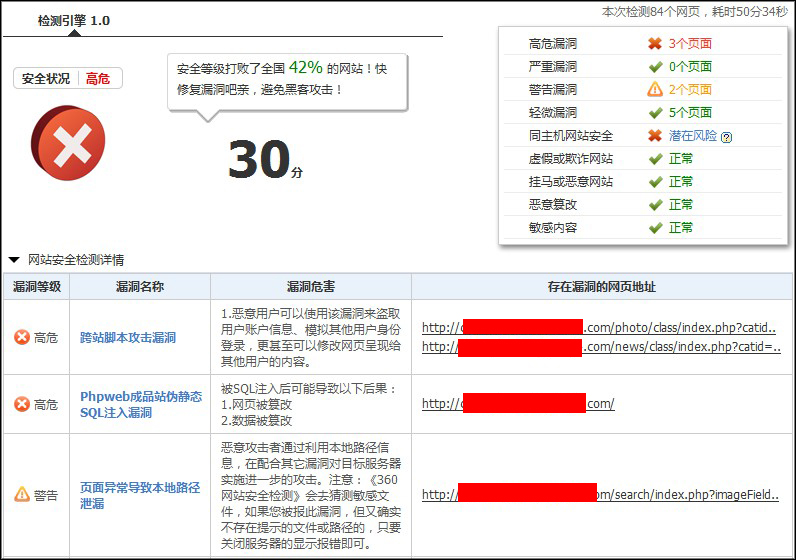Click the green checkmark beside 挂马或恶意网站
This screenshot has width=796, height=560.
tap(654, 182)
